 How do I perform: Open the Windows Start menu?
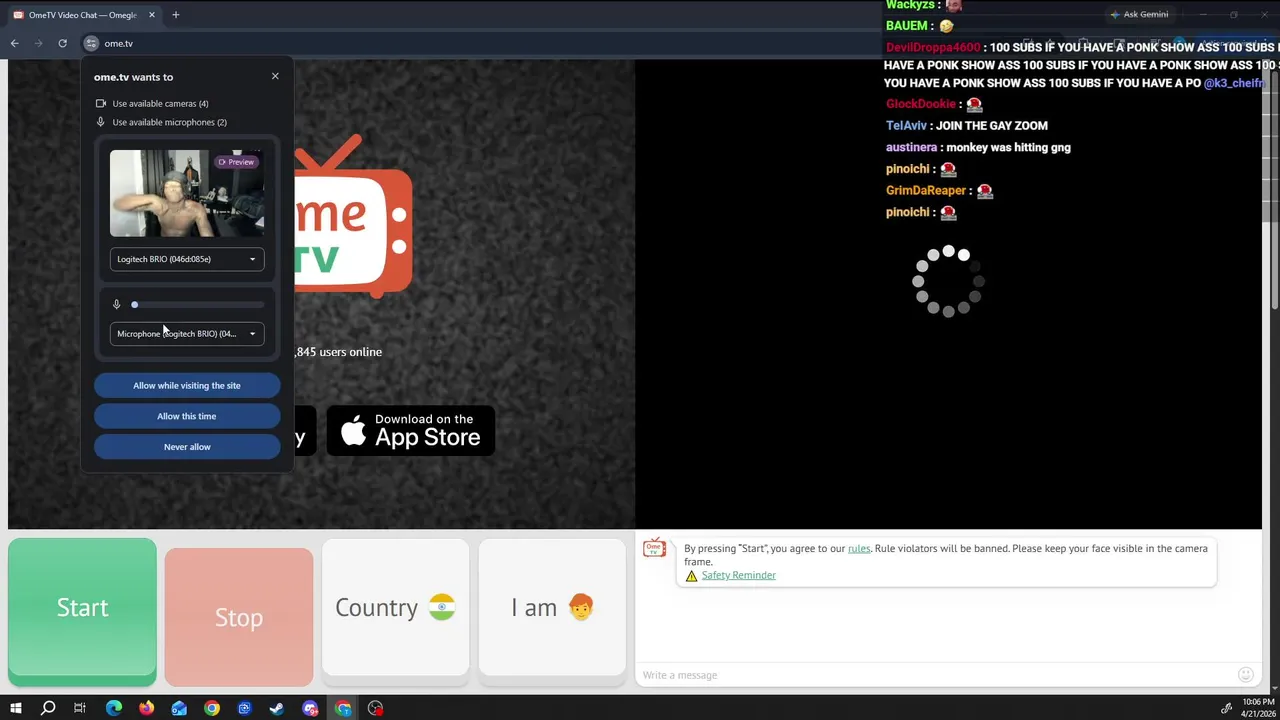(x=15, y=708)
